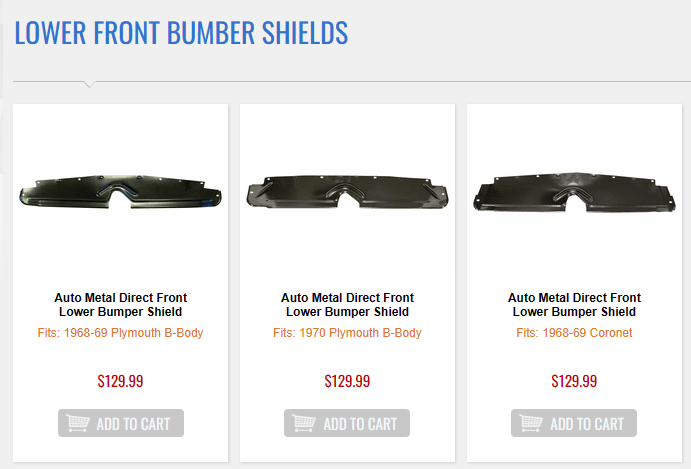The width and height of the screenshot is (691, 469).
Task: Add the 1968-69 Plymouth B-Body shield to cart
Action: click(121, 424)
